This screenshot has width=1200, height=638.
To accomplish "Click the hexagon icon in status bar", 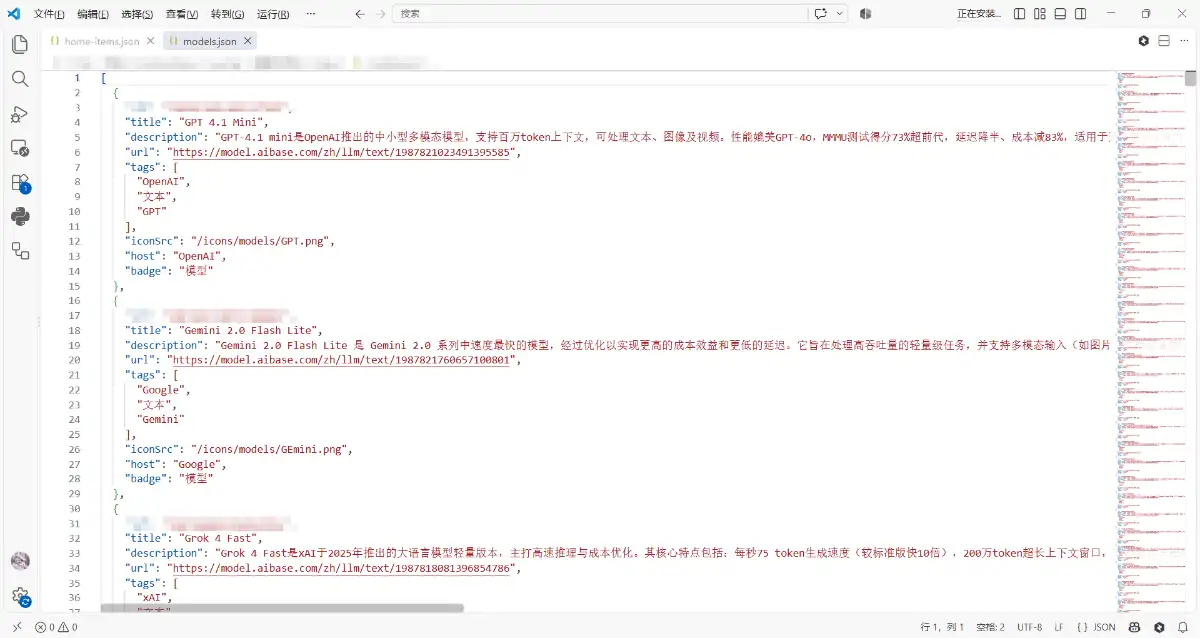I will [1159, 627].
